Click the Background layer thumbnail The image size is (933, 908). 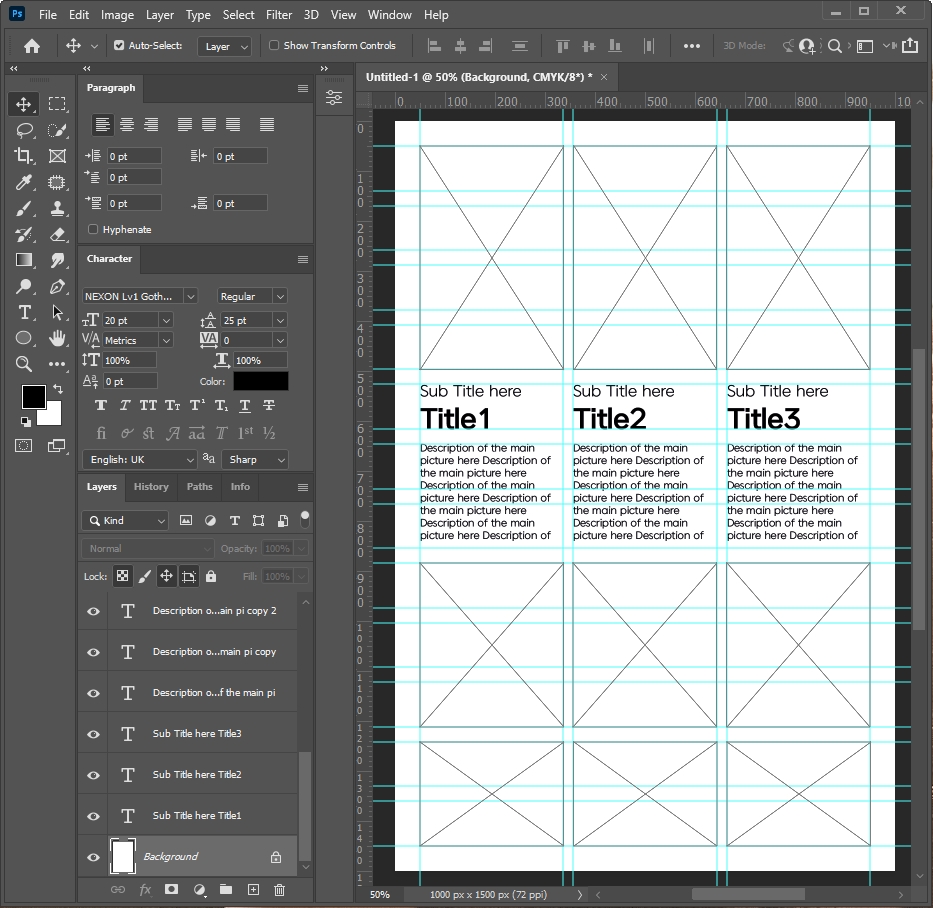(x=123, y=857)
